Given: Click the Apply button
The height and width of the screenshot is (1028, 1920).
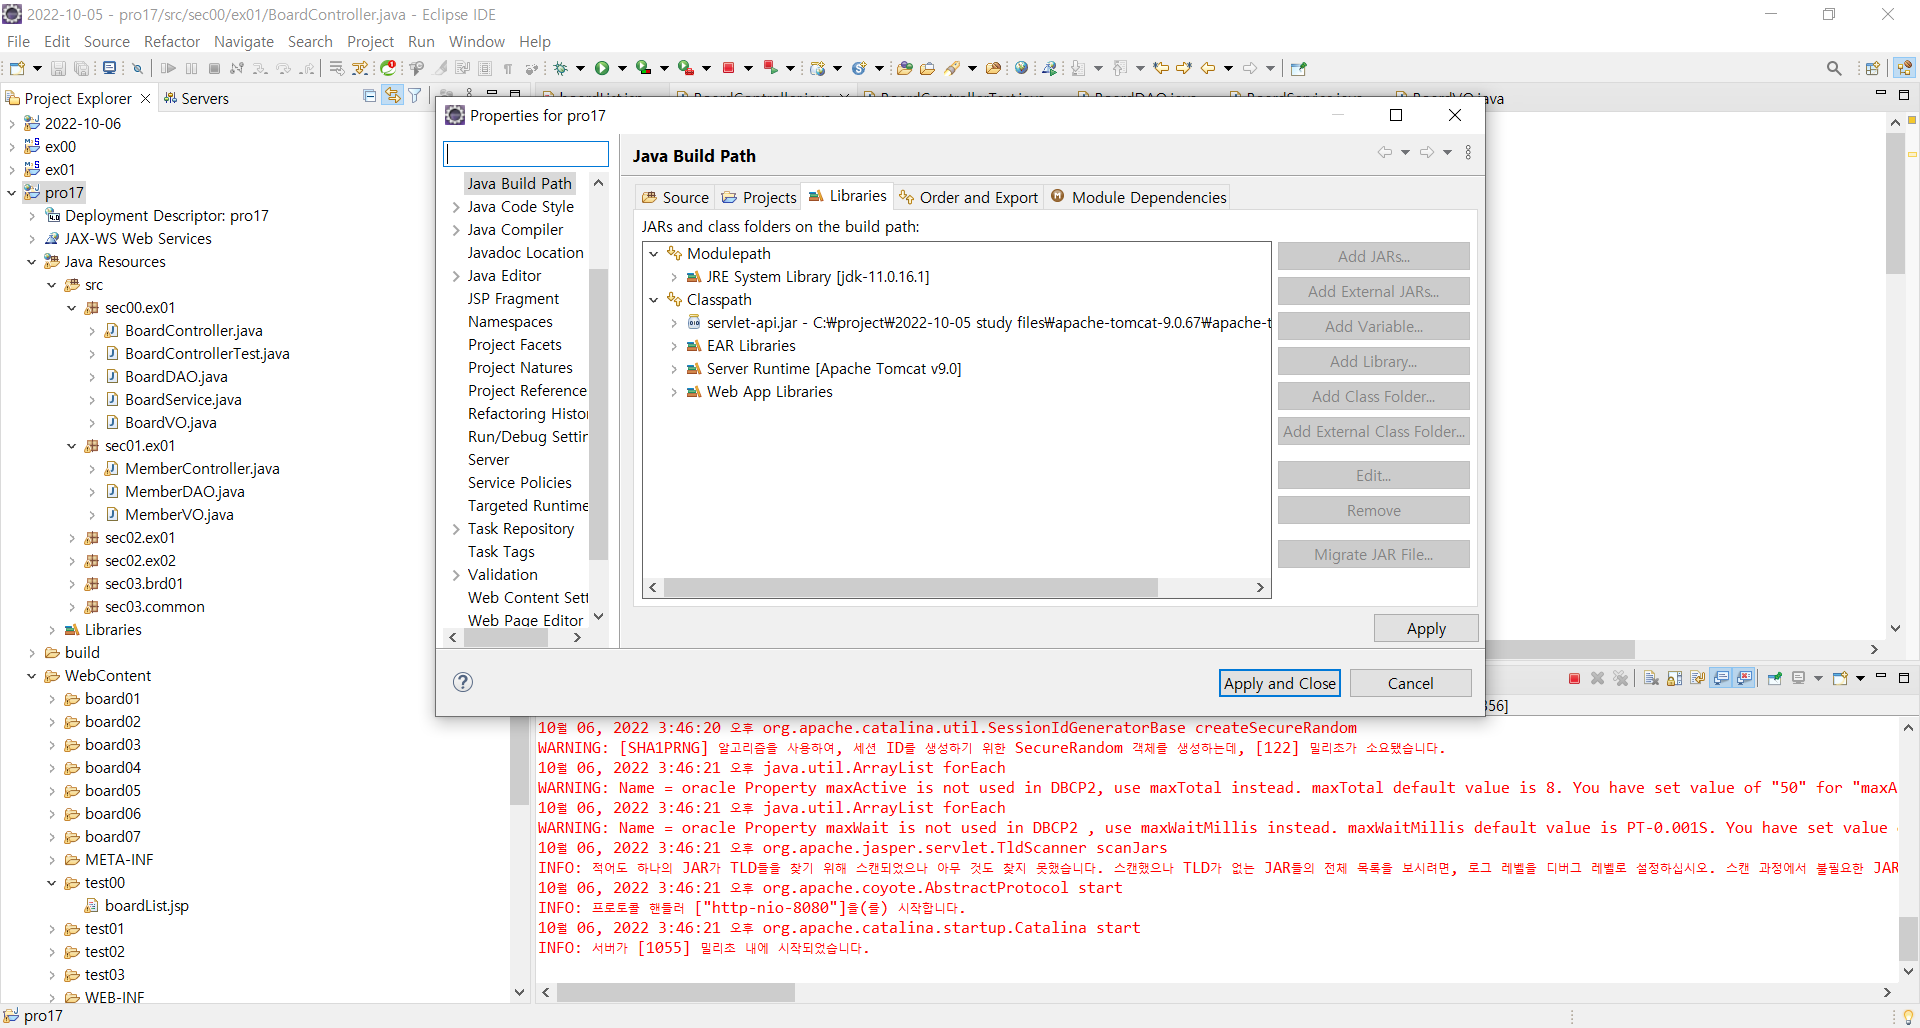Looking at the screenshot, I should coord(1426,628).
